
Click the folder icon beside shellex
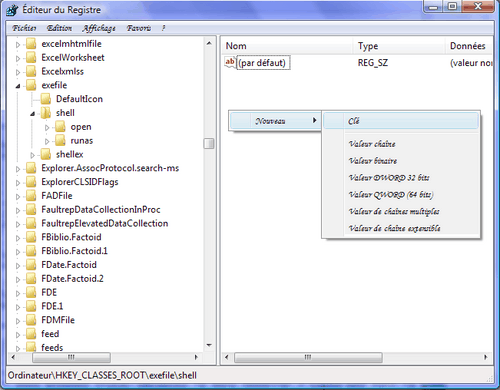[x=46, y=154]
